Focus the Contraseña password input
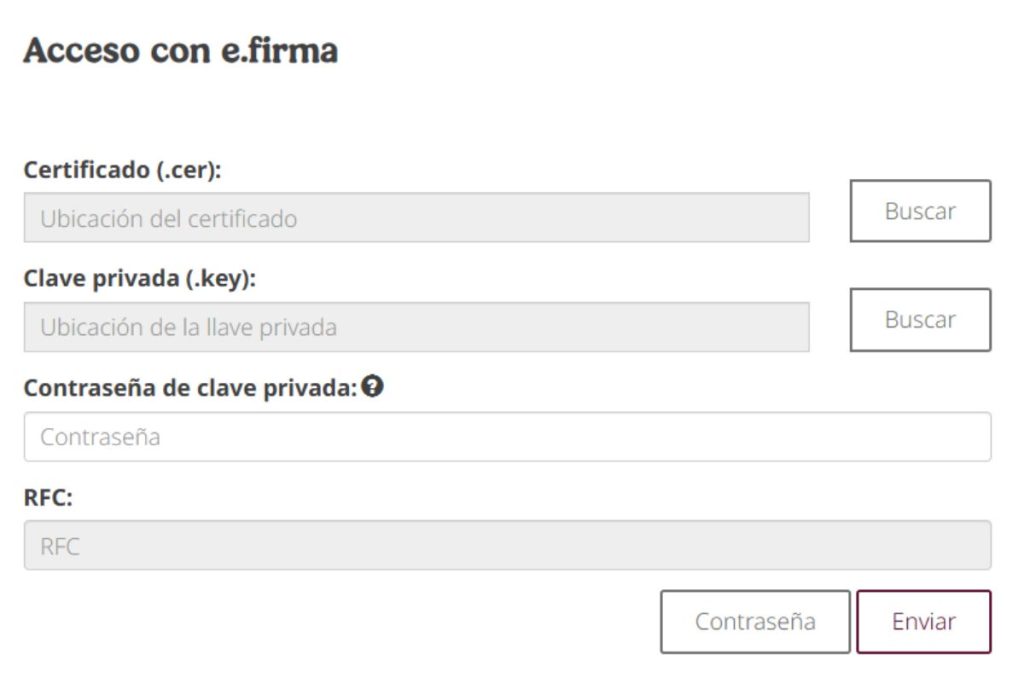 (507, 436)
